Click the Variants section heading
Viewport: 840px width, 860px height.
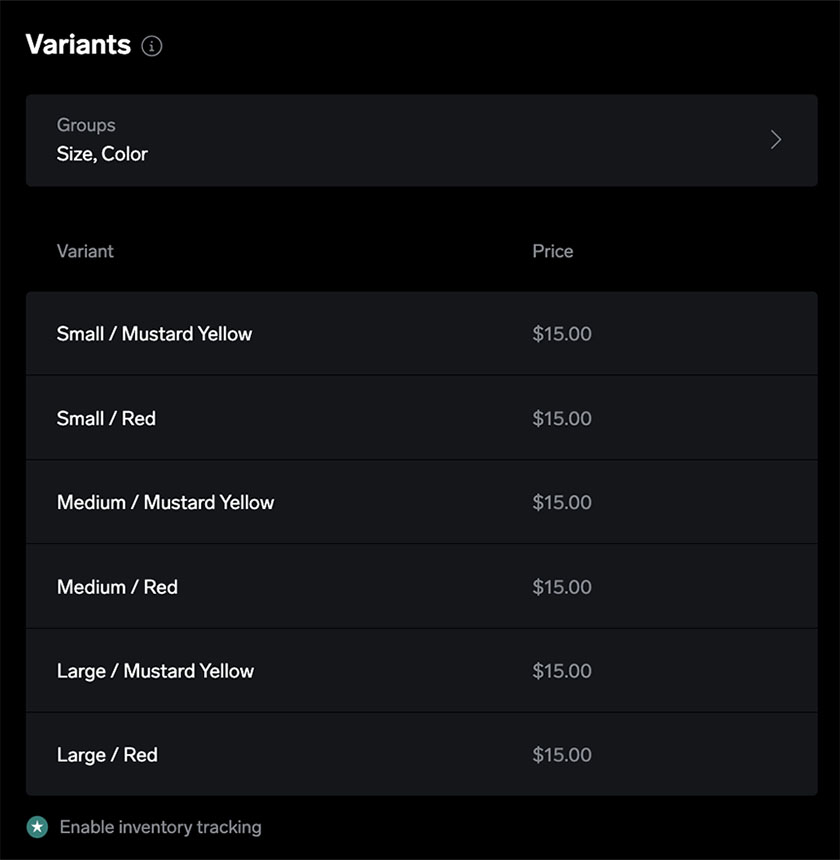tap(78, 44)
